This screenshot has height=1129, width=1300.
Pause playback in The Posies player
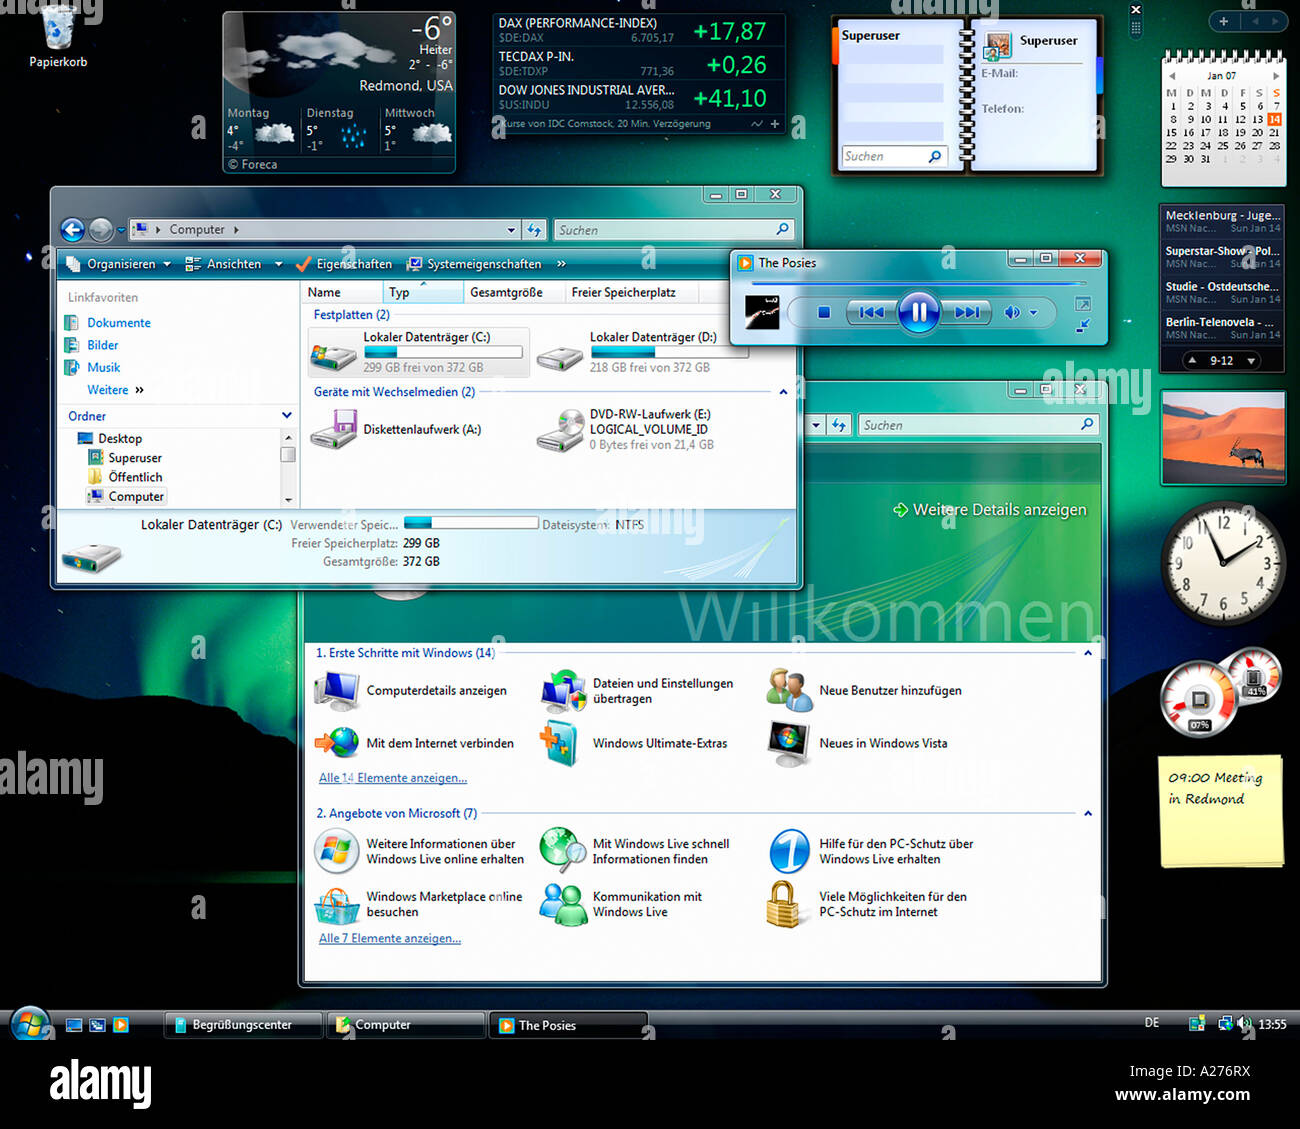tap(918, 312)
